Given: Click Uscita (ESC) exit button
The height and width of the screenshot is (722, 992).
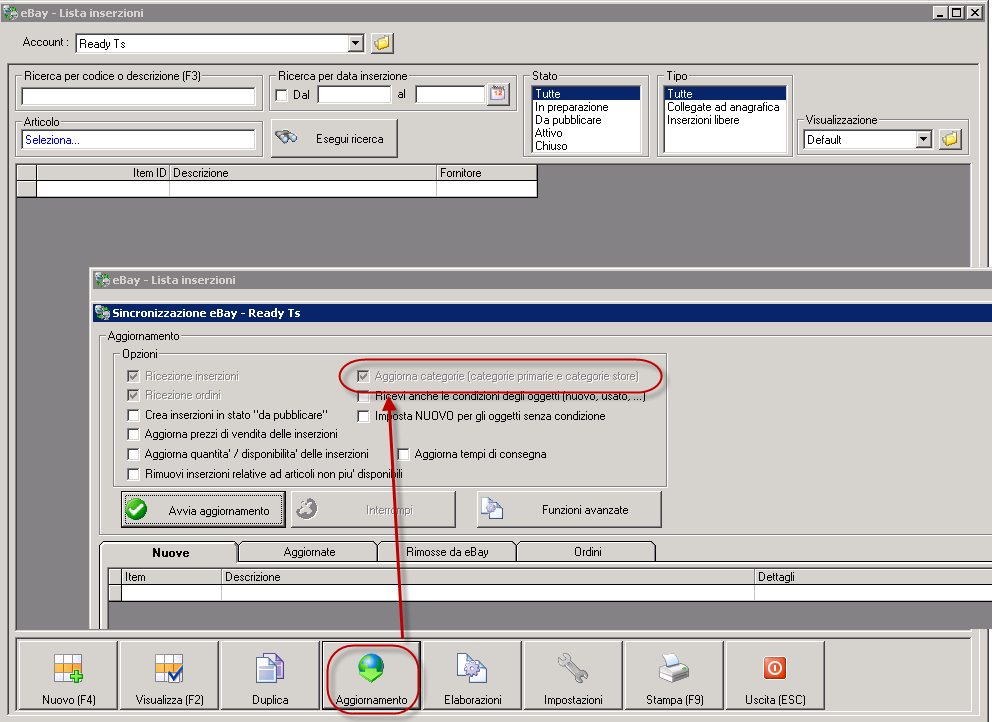Looking at the screenshot, I should (x=775, y=675).
